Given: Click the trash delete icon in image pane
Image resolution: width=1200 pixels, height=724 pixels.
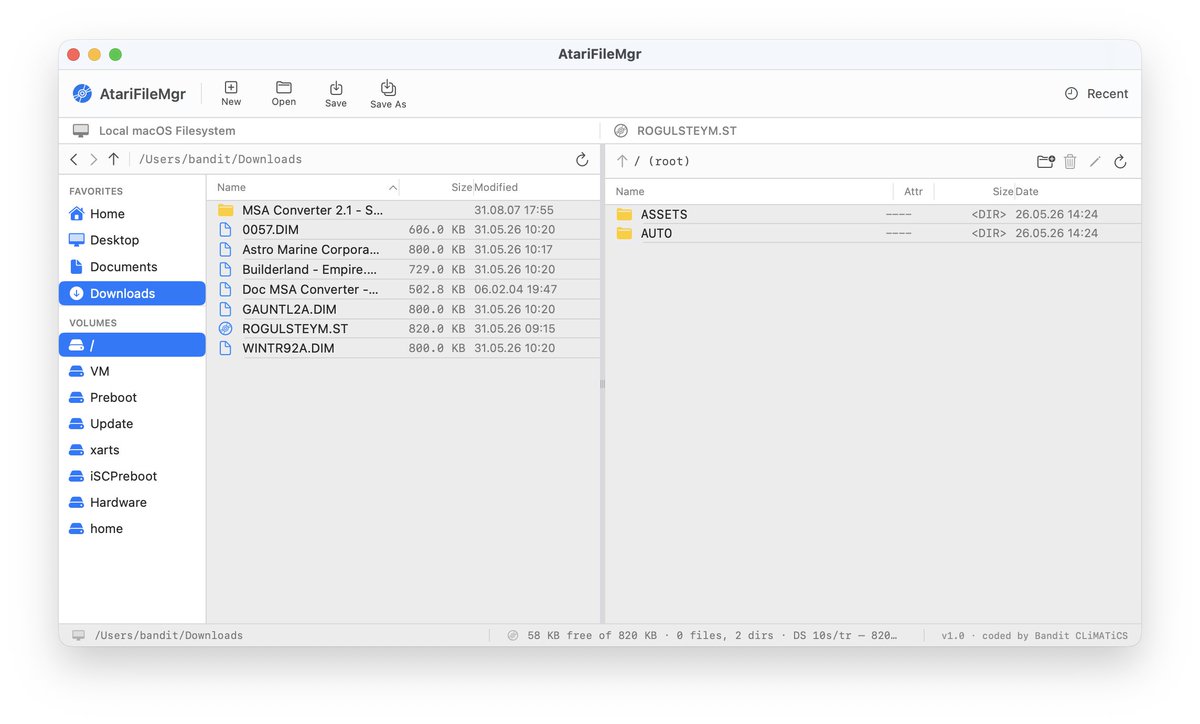Looking at the screenshot, I should 1070,161.
